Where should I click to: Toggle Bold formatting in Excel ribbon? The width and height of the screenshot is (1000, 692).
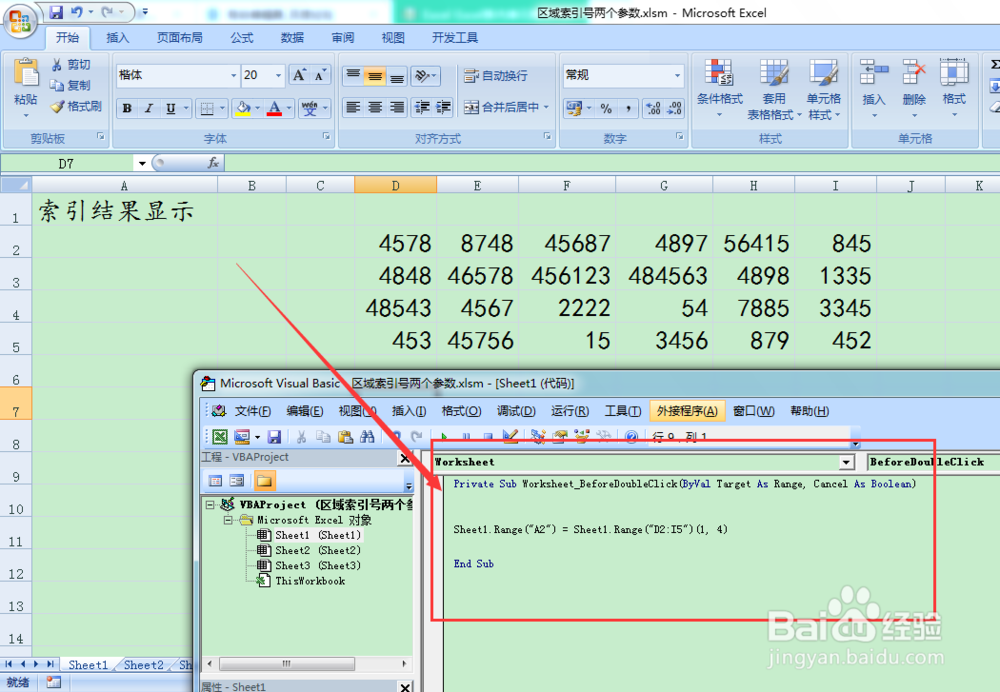point(127,108)
